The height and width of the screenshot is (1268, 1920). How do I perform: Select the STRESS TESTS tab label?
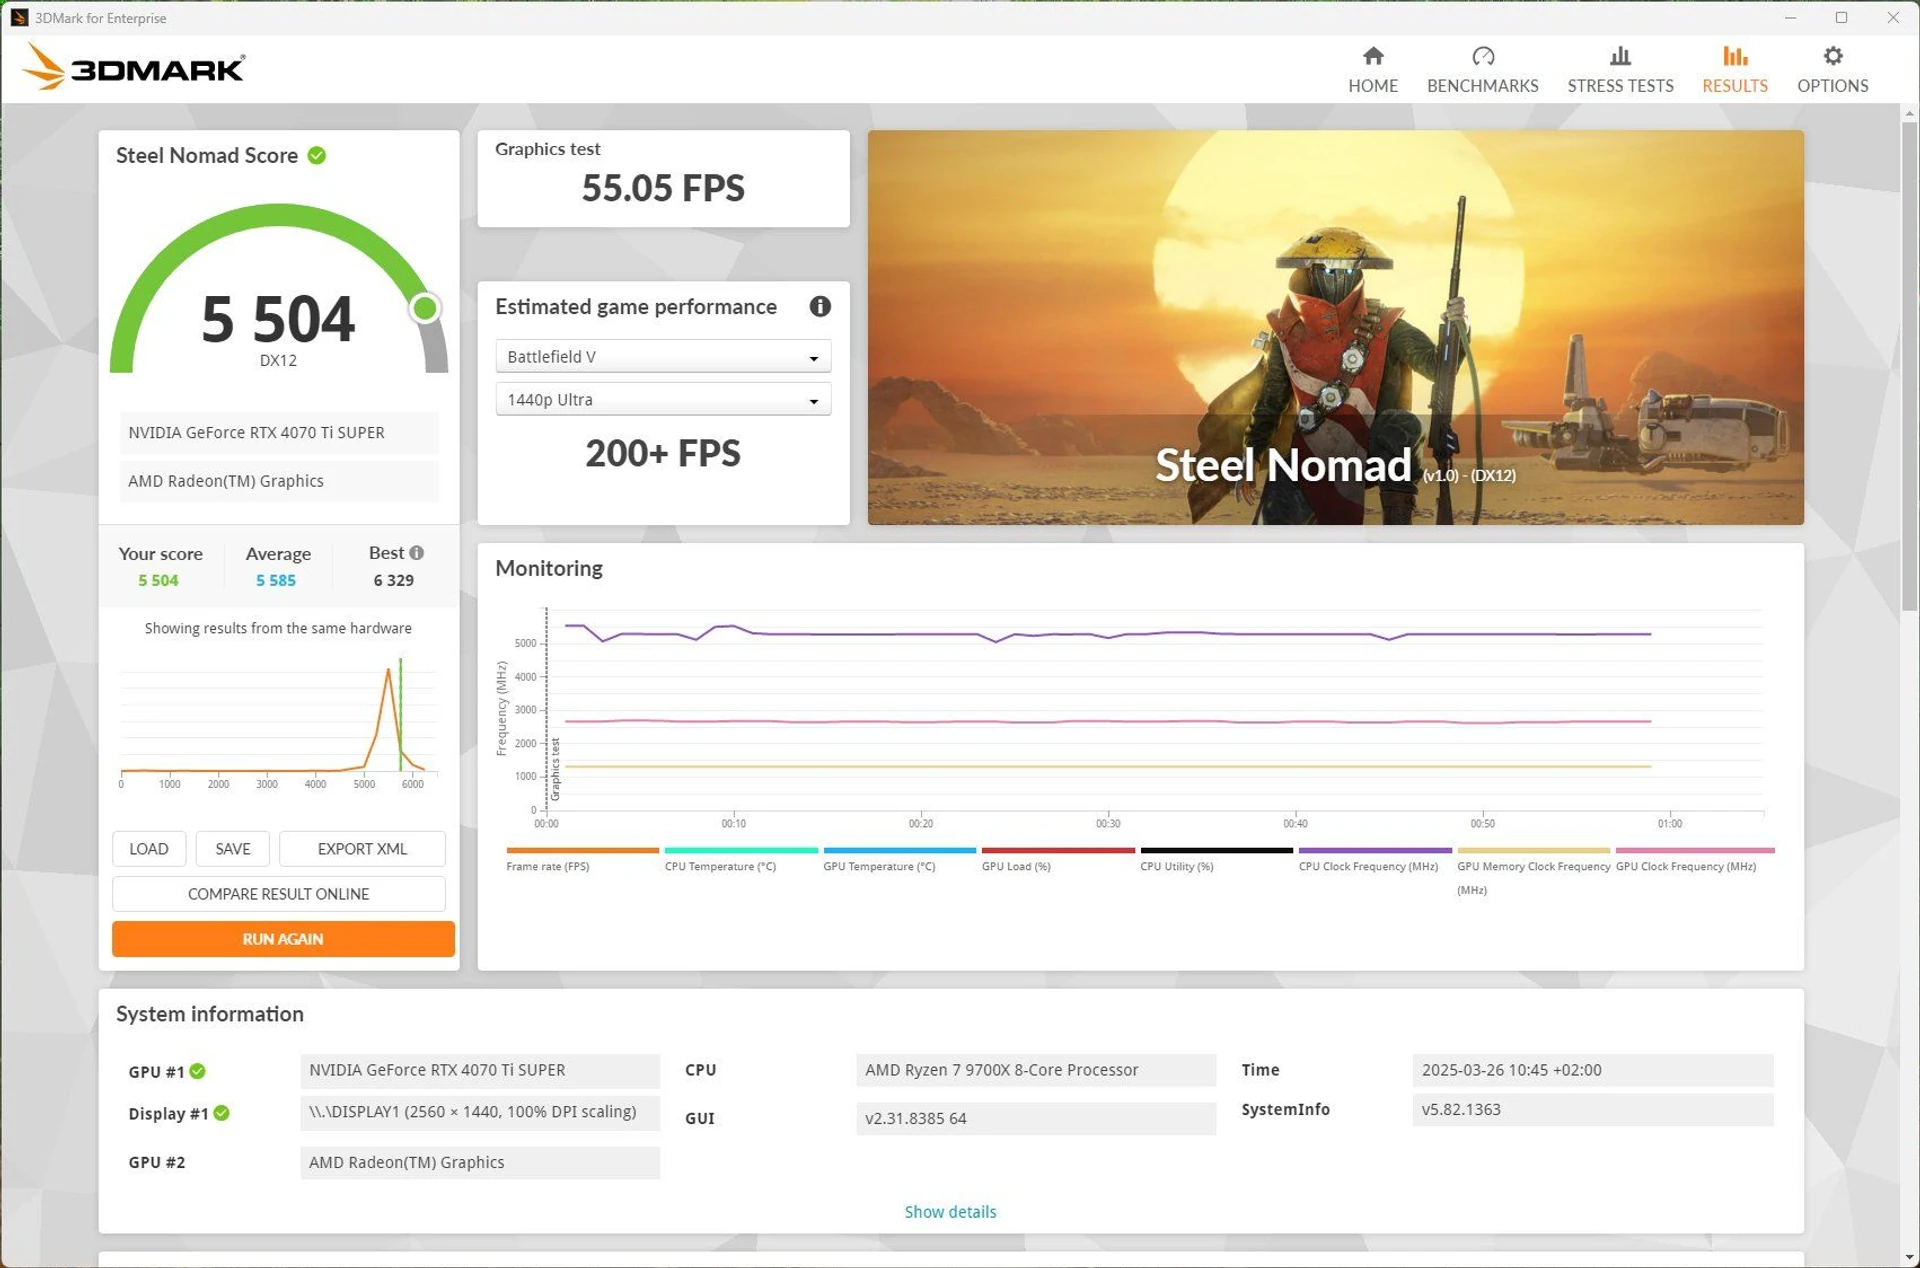(1620, 86)
